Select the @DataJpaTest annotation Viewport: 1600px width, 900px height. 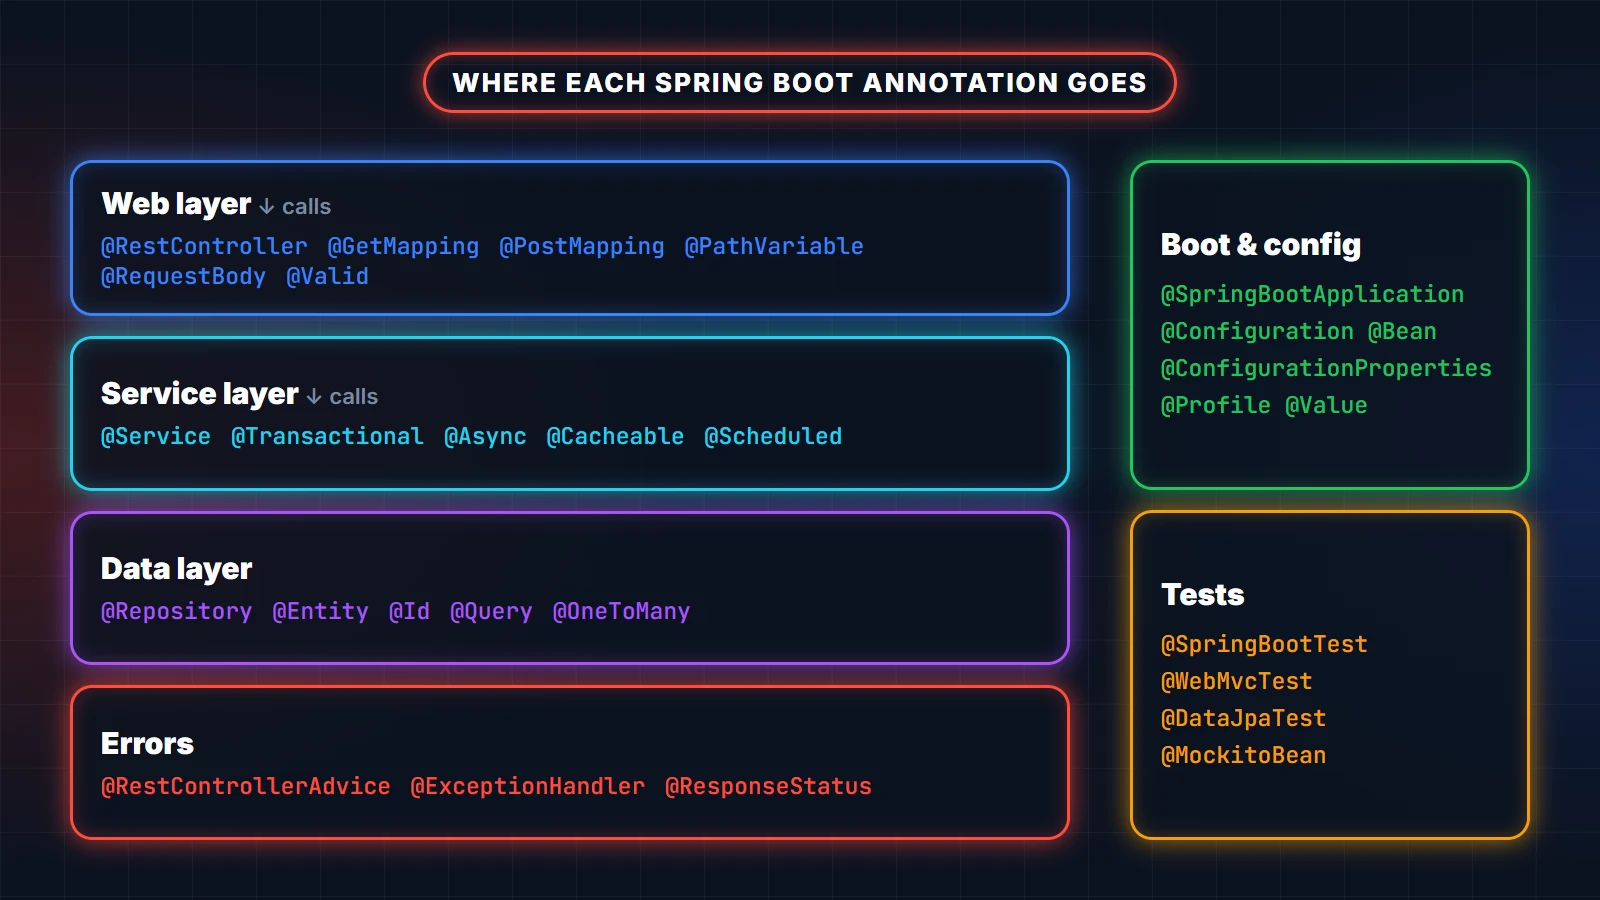[x=1243, y=718]
